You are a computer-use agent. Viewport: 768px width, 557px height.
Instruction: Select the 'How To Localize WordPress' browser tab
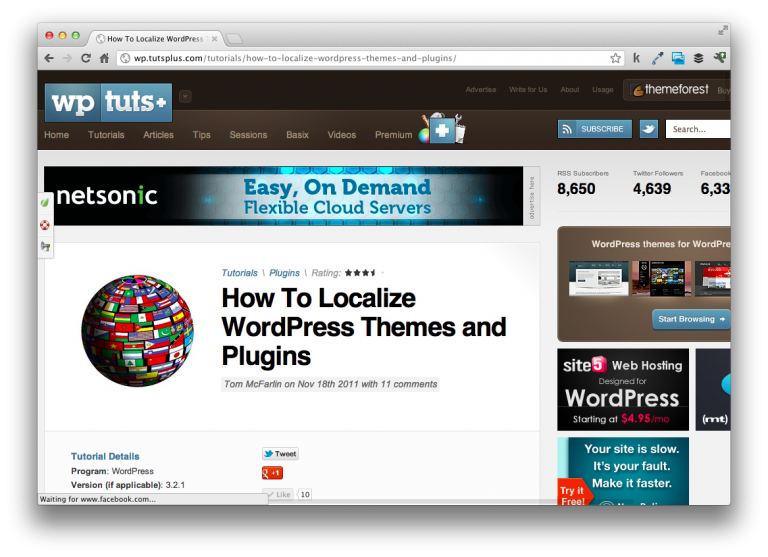[154, 39]
